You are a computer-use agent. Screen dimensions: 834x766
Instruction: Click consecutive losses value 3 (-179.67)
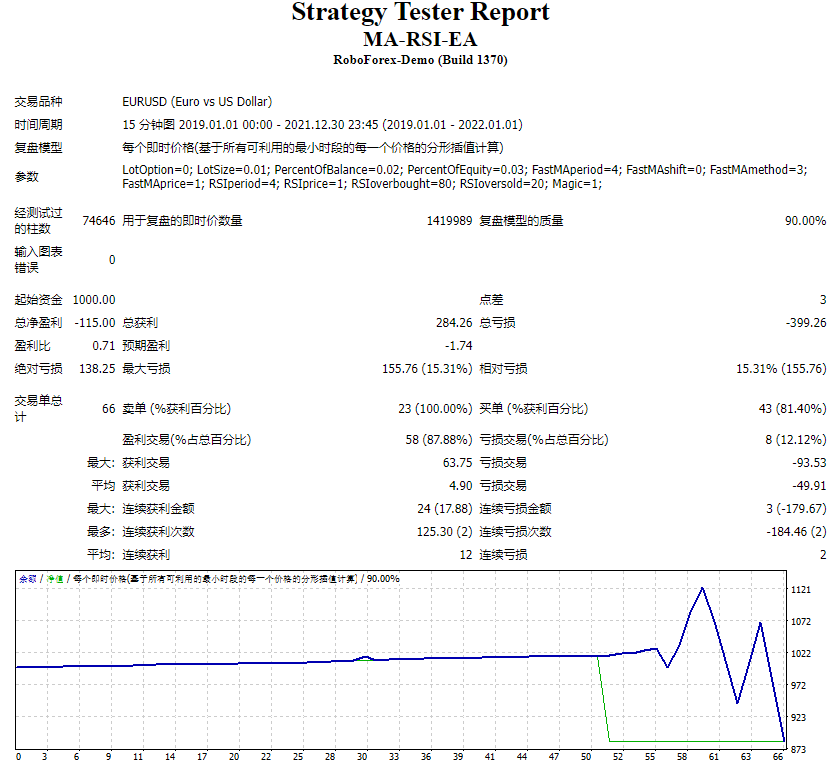796,509
